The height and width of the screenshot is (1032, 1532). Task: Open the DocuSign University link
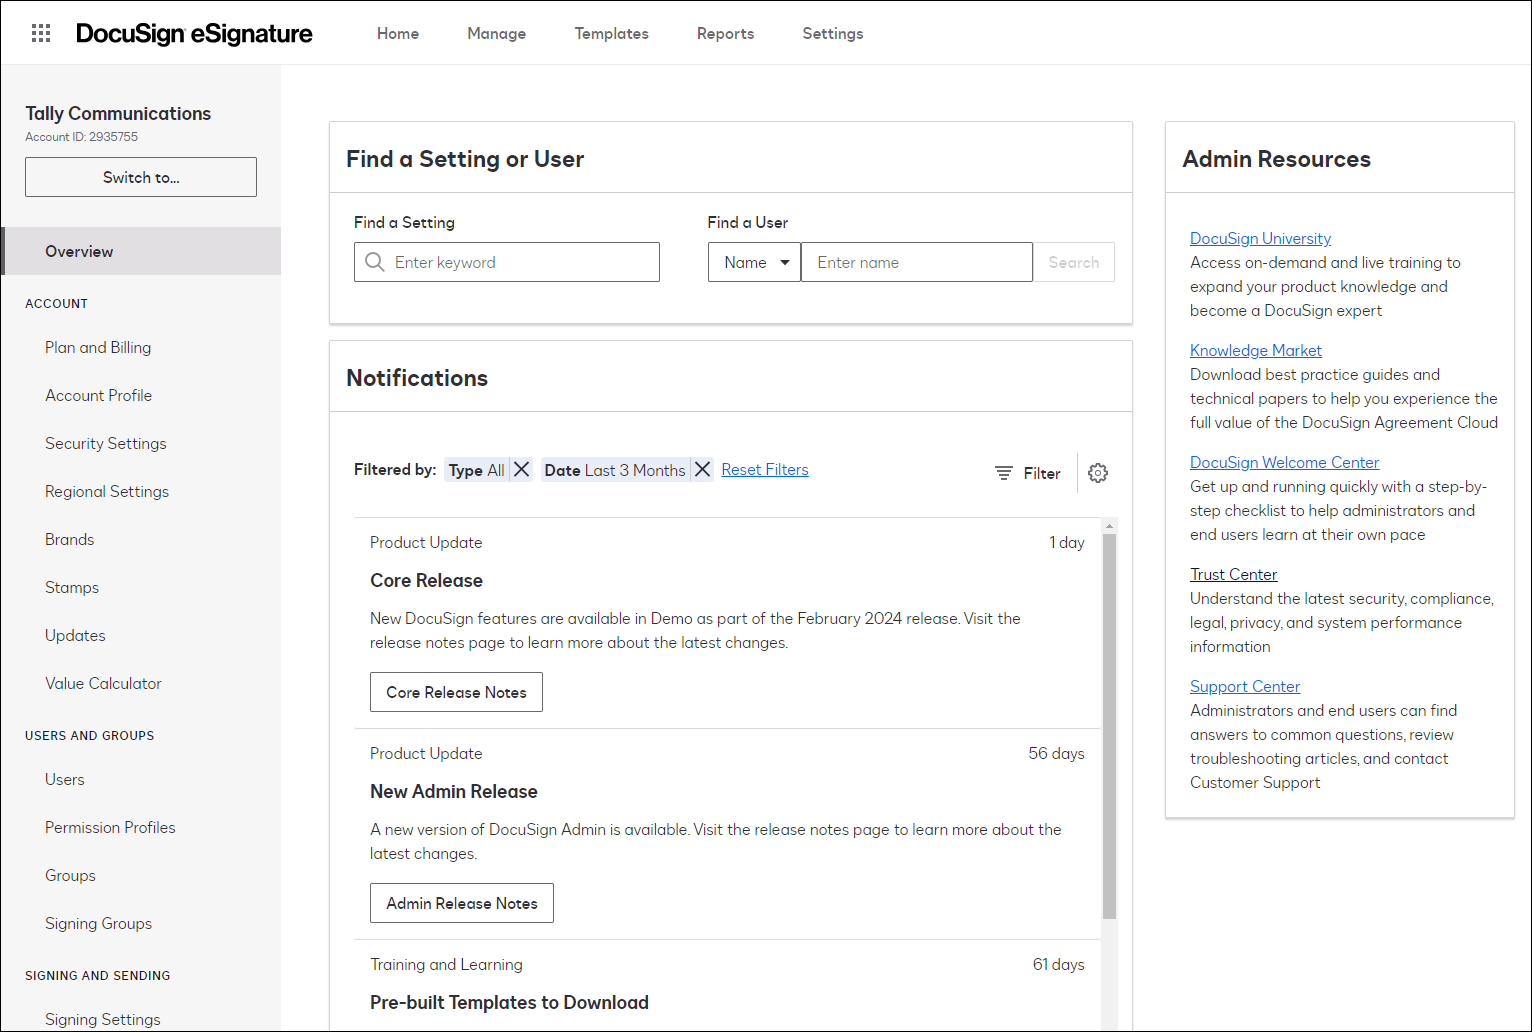point(1260,238)
